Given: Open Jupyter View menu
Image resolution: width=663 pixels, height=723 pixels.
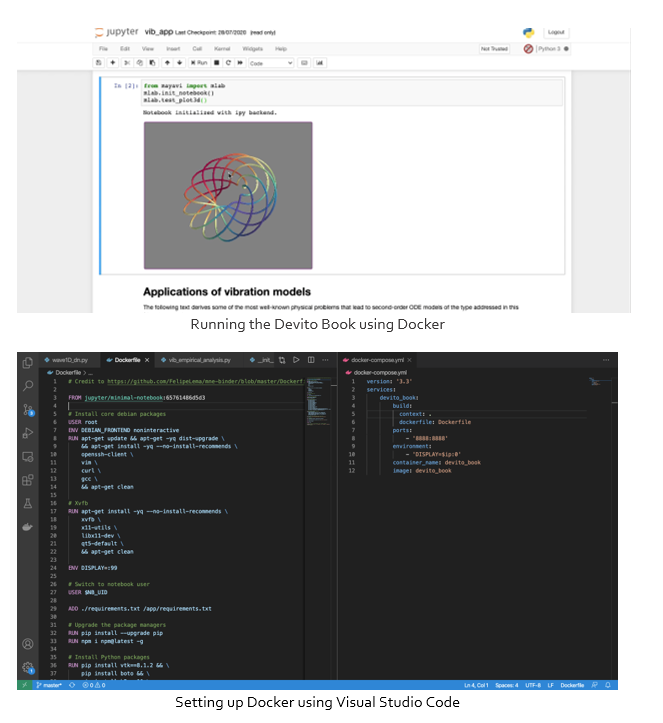Looking at the screenshot, I should (x=148, y=49).
